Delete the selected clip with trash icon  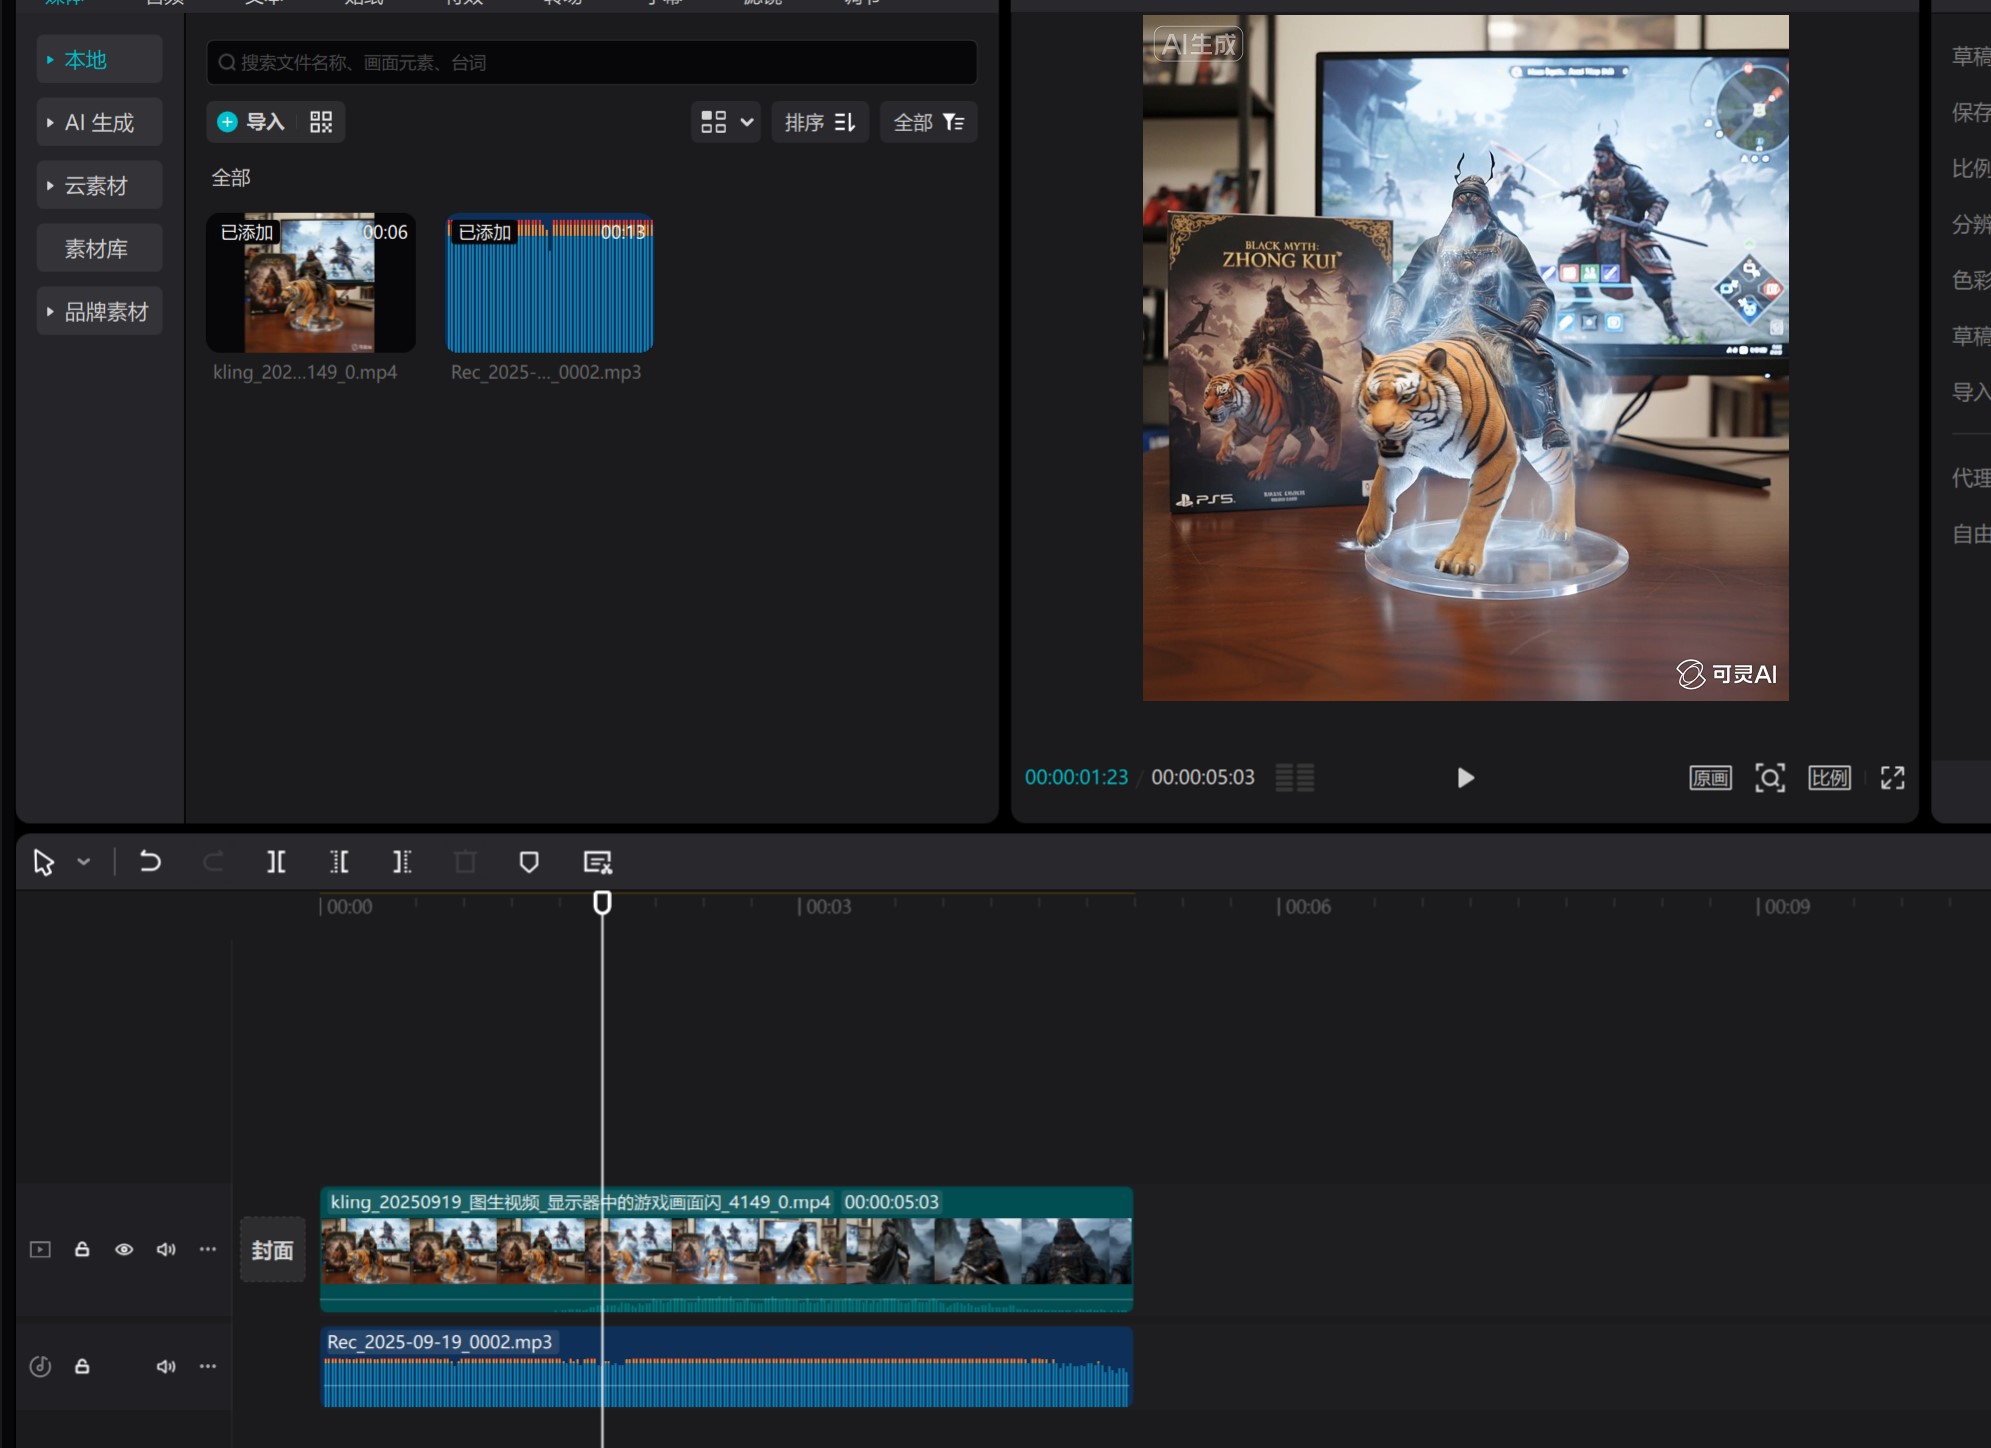[x=465, y=862]
